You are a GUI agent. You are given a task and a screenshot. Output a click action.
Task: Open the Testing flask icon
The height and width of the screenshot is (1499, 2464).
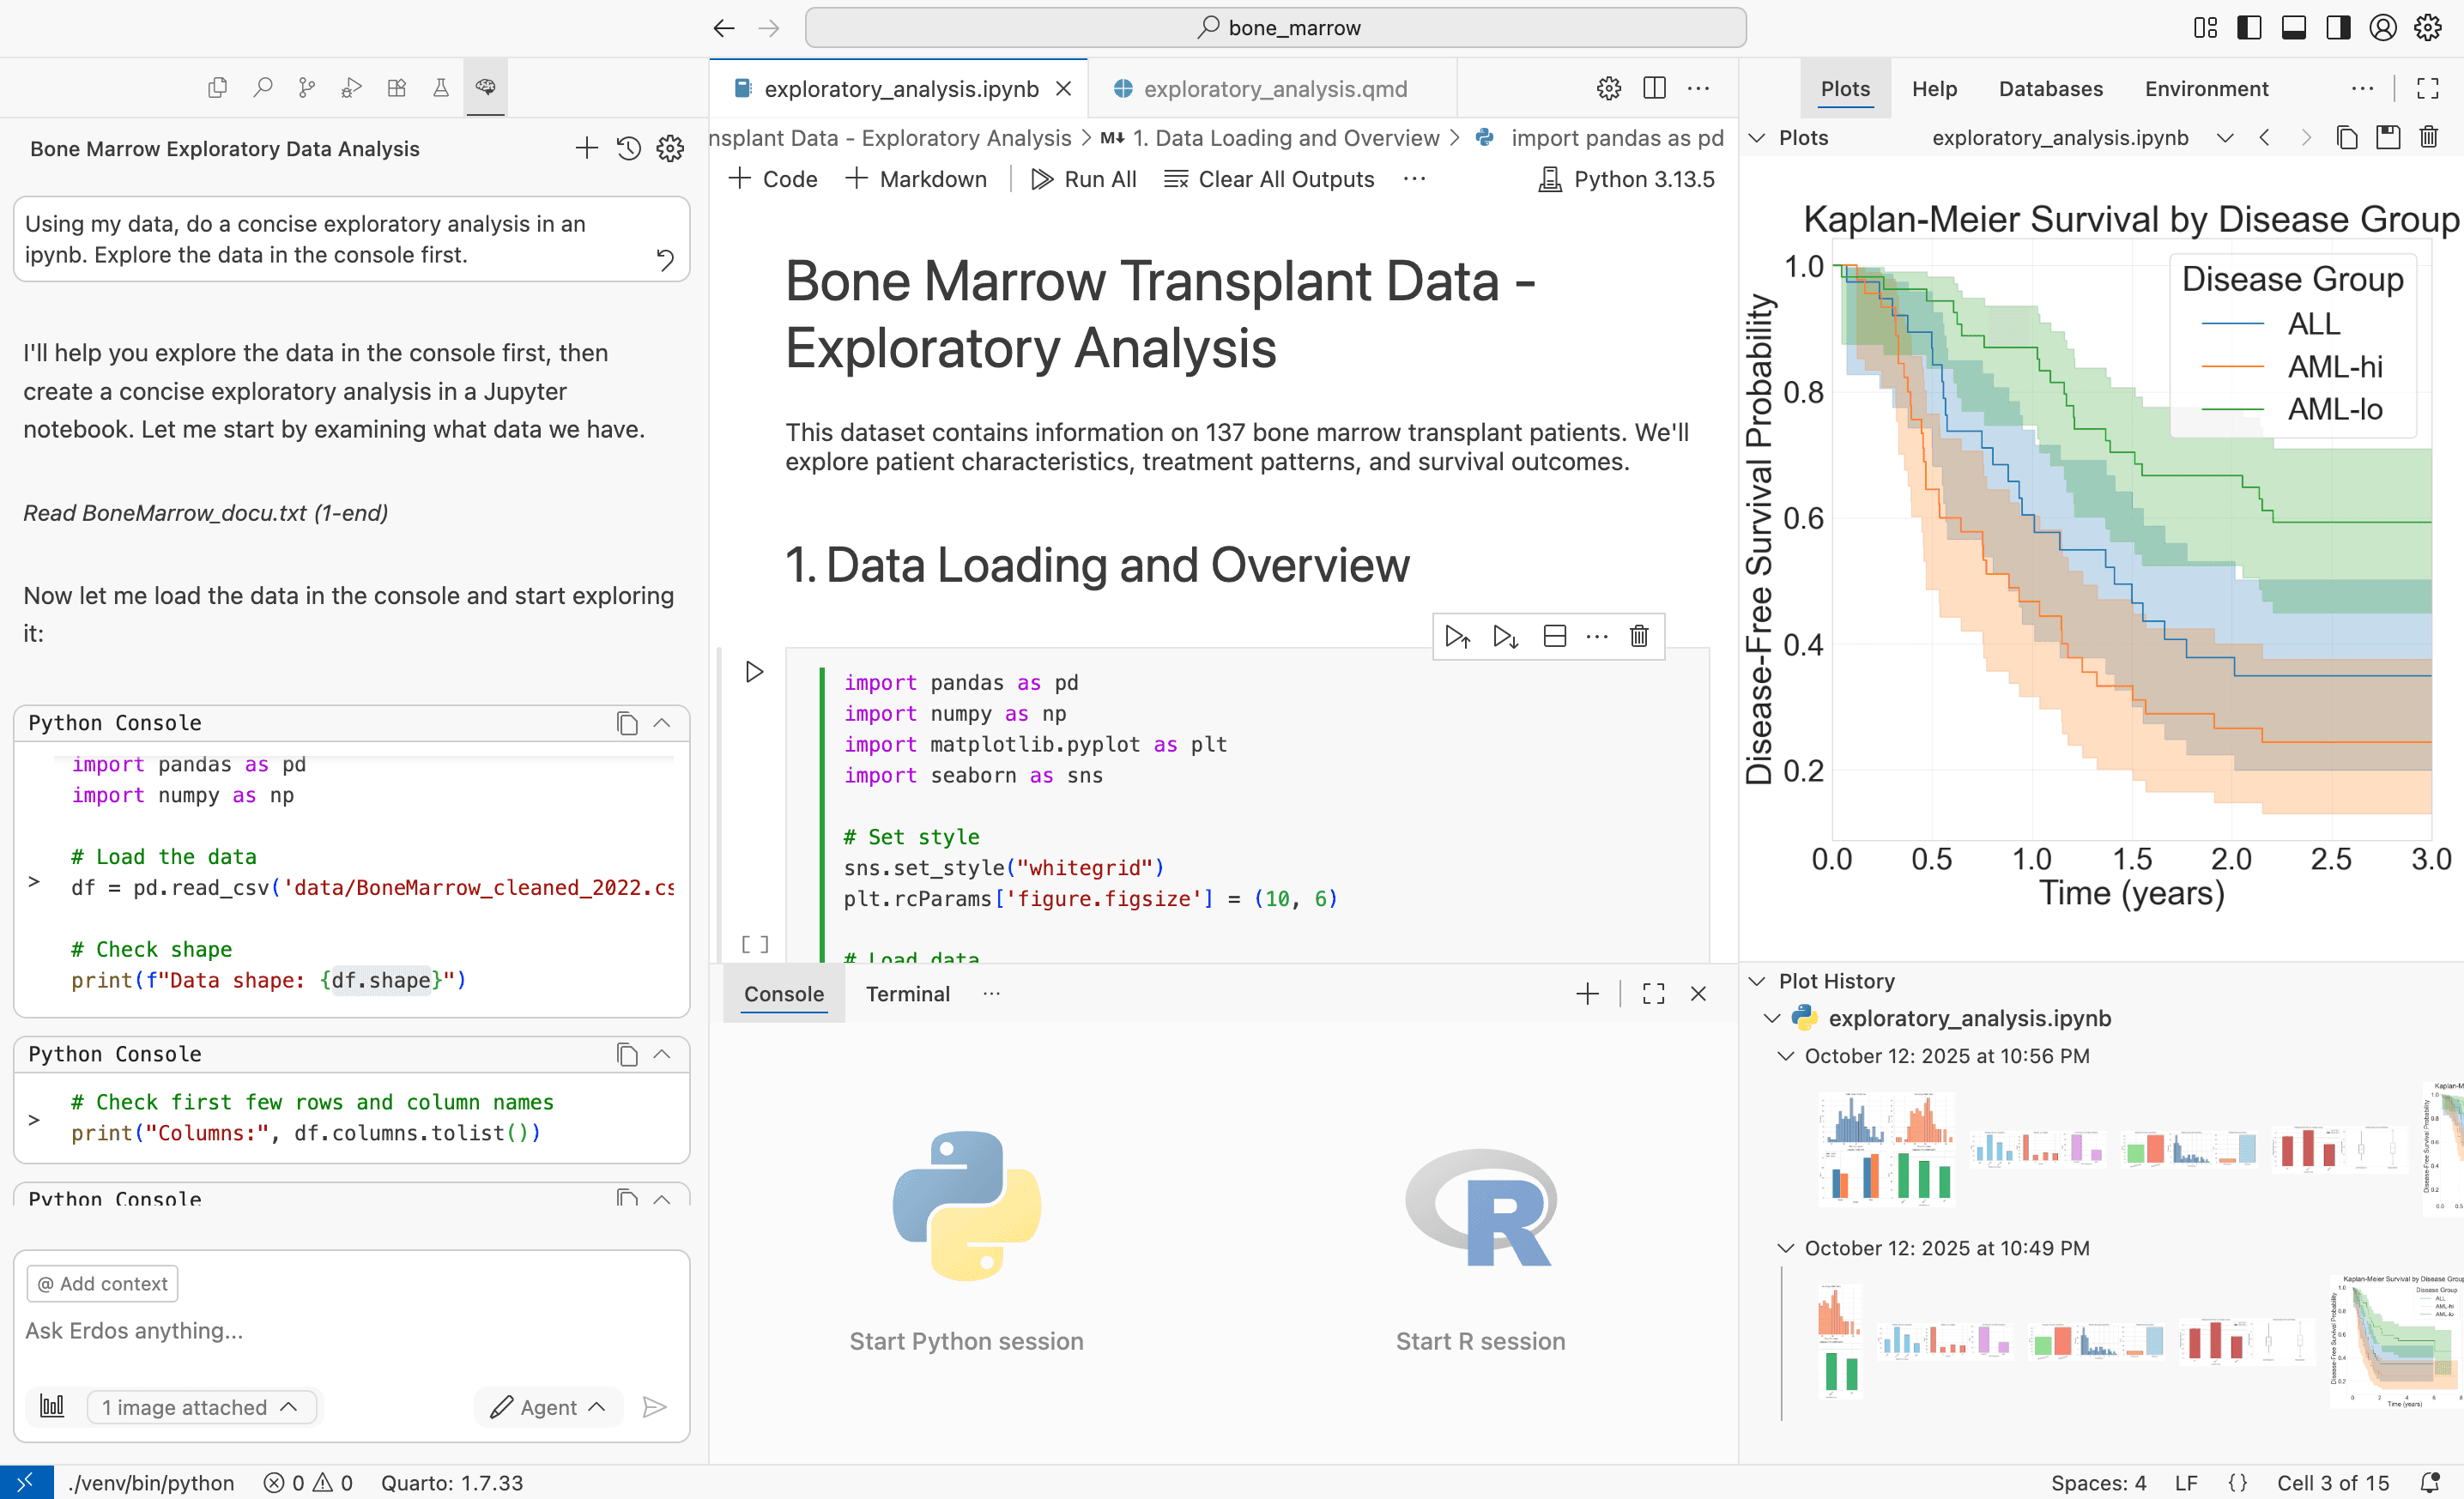click(x=441, y=88)
